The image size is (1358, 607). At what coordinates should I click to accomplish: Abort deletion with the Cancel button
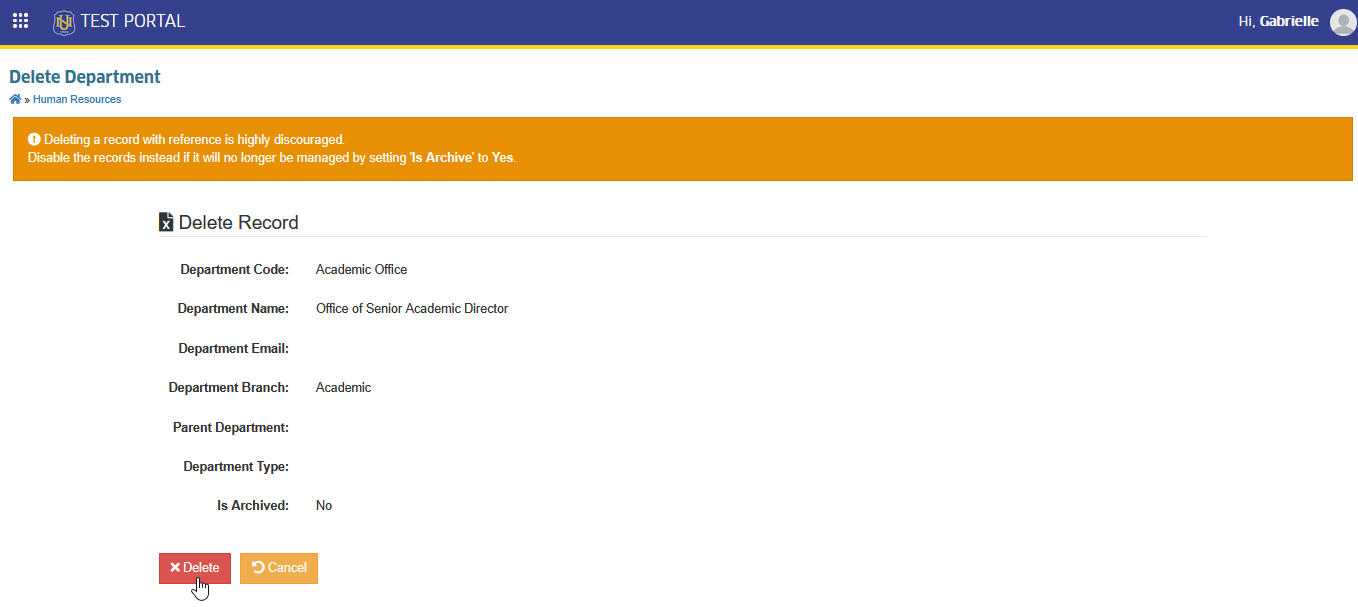click(x=279, y=568)
